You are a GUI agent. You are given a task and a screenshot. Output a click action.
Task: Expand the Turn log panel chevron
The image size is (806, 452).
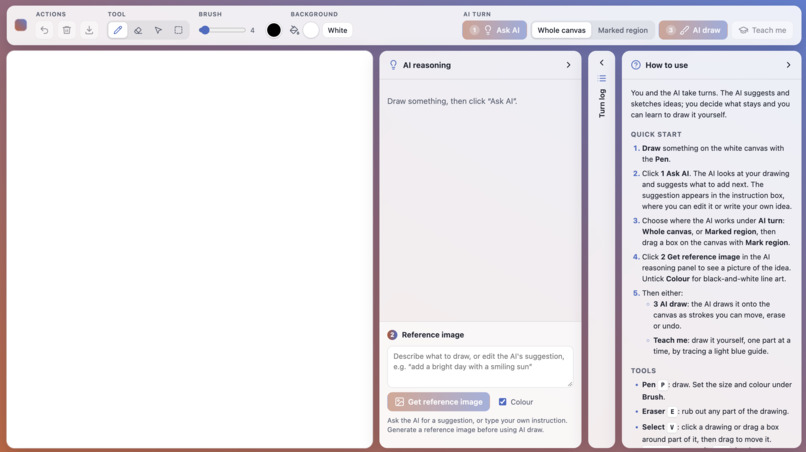point(601,63)
